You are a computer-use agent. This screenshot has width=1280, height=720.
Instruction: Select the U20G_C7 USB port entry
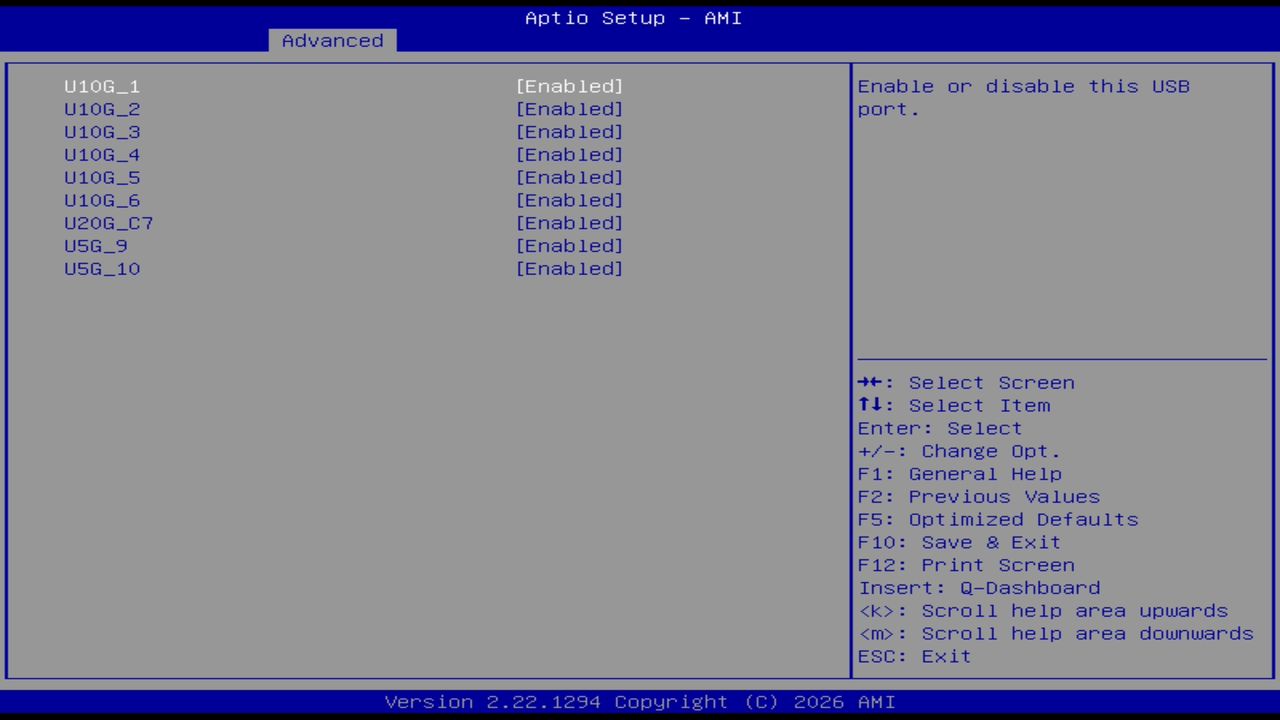click(108, 223)
